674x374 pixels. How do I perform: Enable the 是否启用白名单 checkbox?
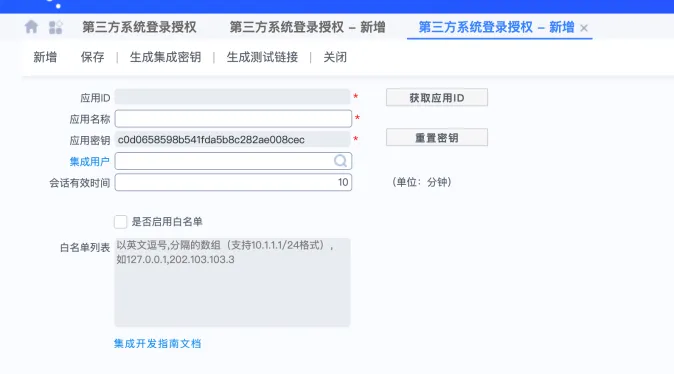(x=120, y=222)
